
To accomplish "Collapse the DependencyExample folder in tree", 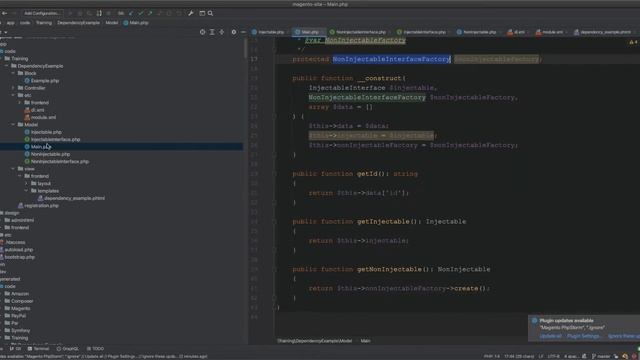I will click(x=7, y=66).
